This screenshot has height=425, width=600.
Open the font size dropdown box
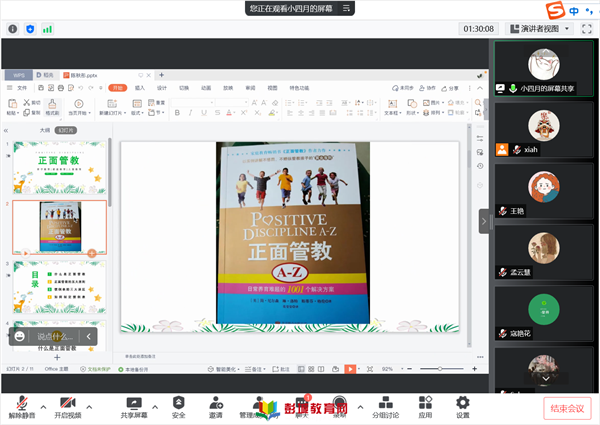[x=232, y=103]
